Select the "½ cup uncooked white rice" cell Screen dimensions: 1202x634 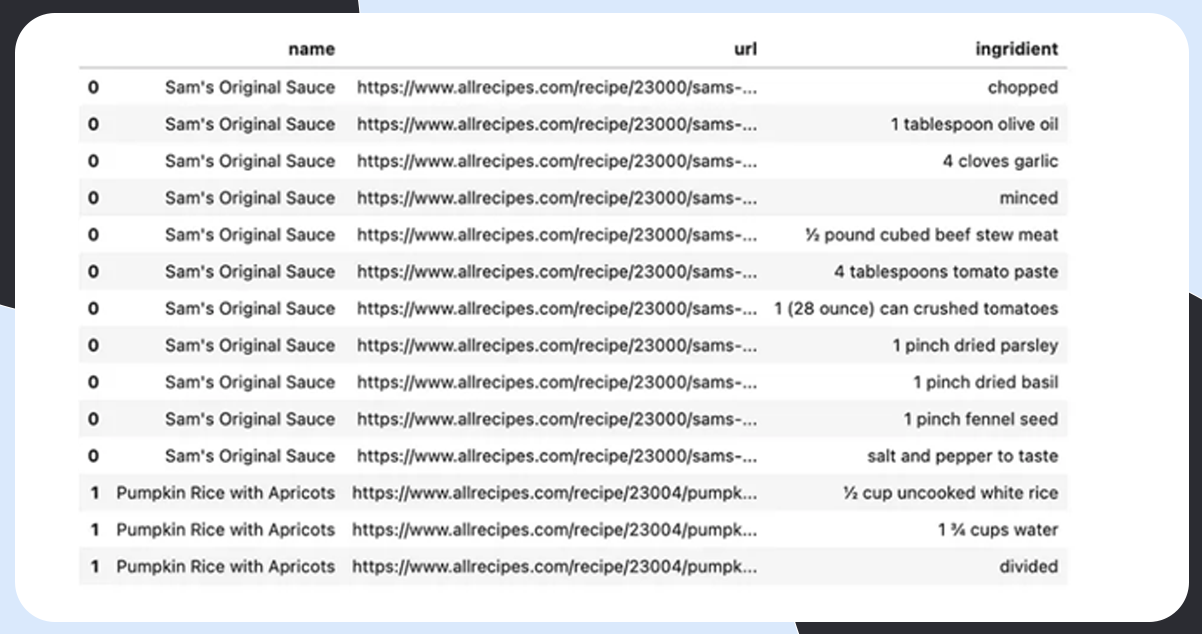(950, 493)
